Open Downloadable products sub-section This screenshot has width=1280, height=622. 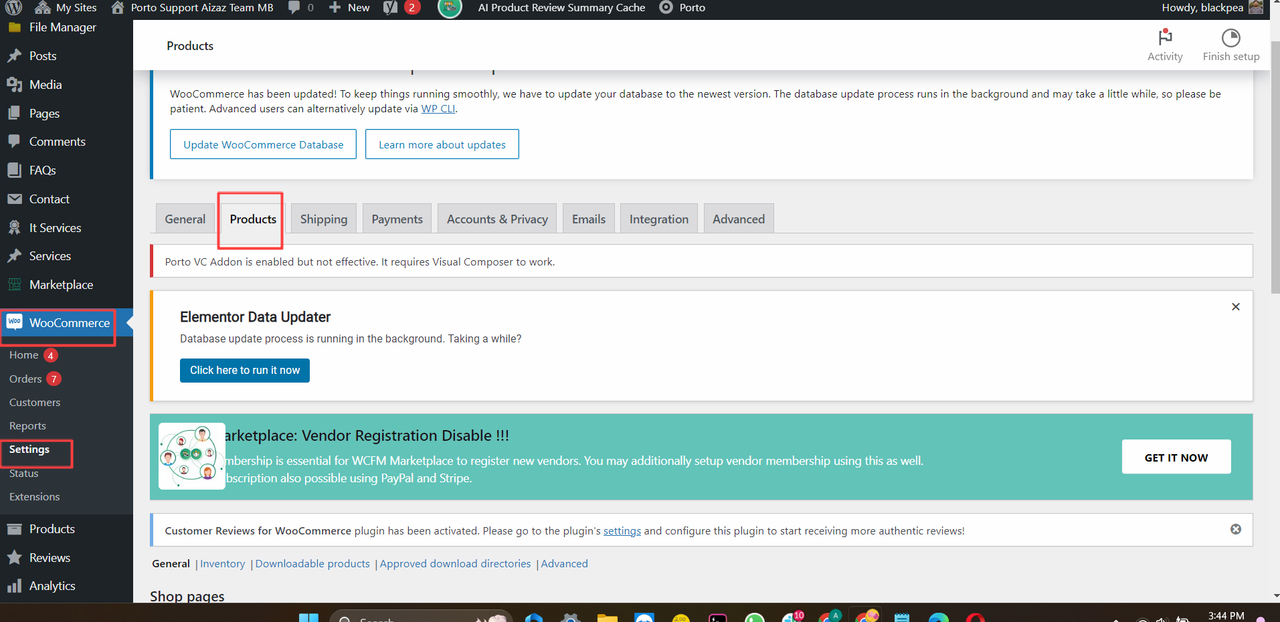click(312, 564)
